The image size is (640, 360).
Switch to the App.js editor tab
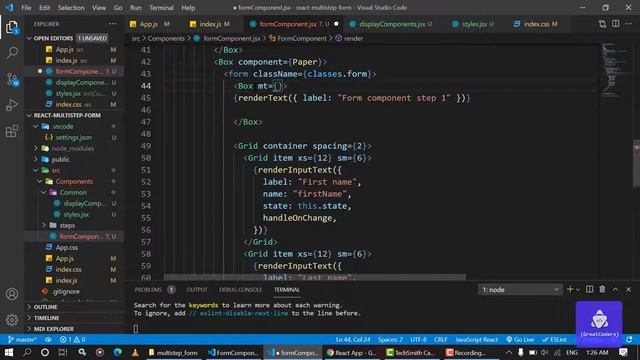point(149,24)
